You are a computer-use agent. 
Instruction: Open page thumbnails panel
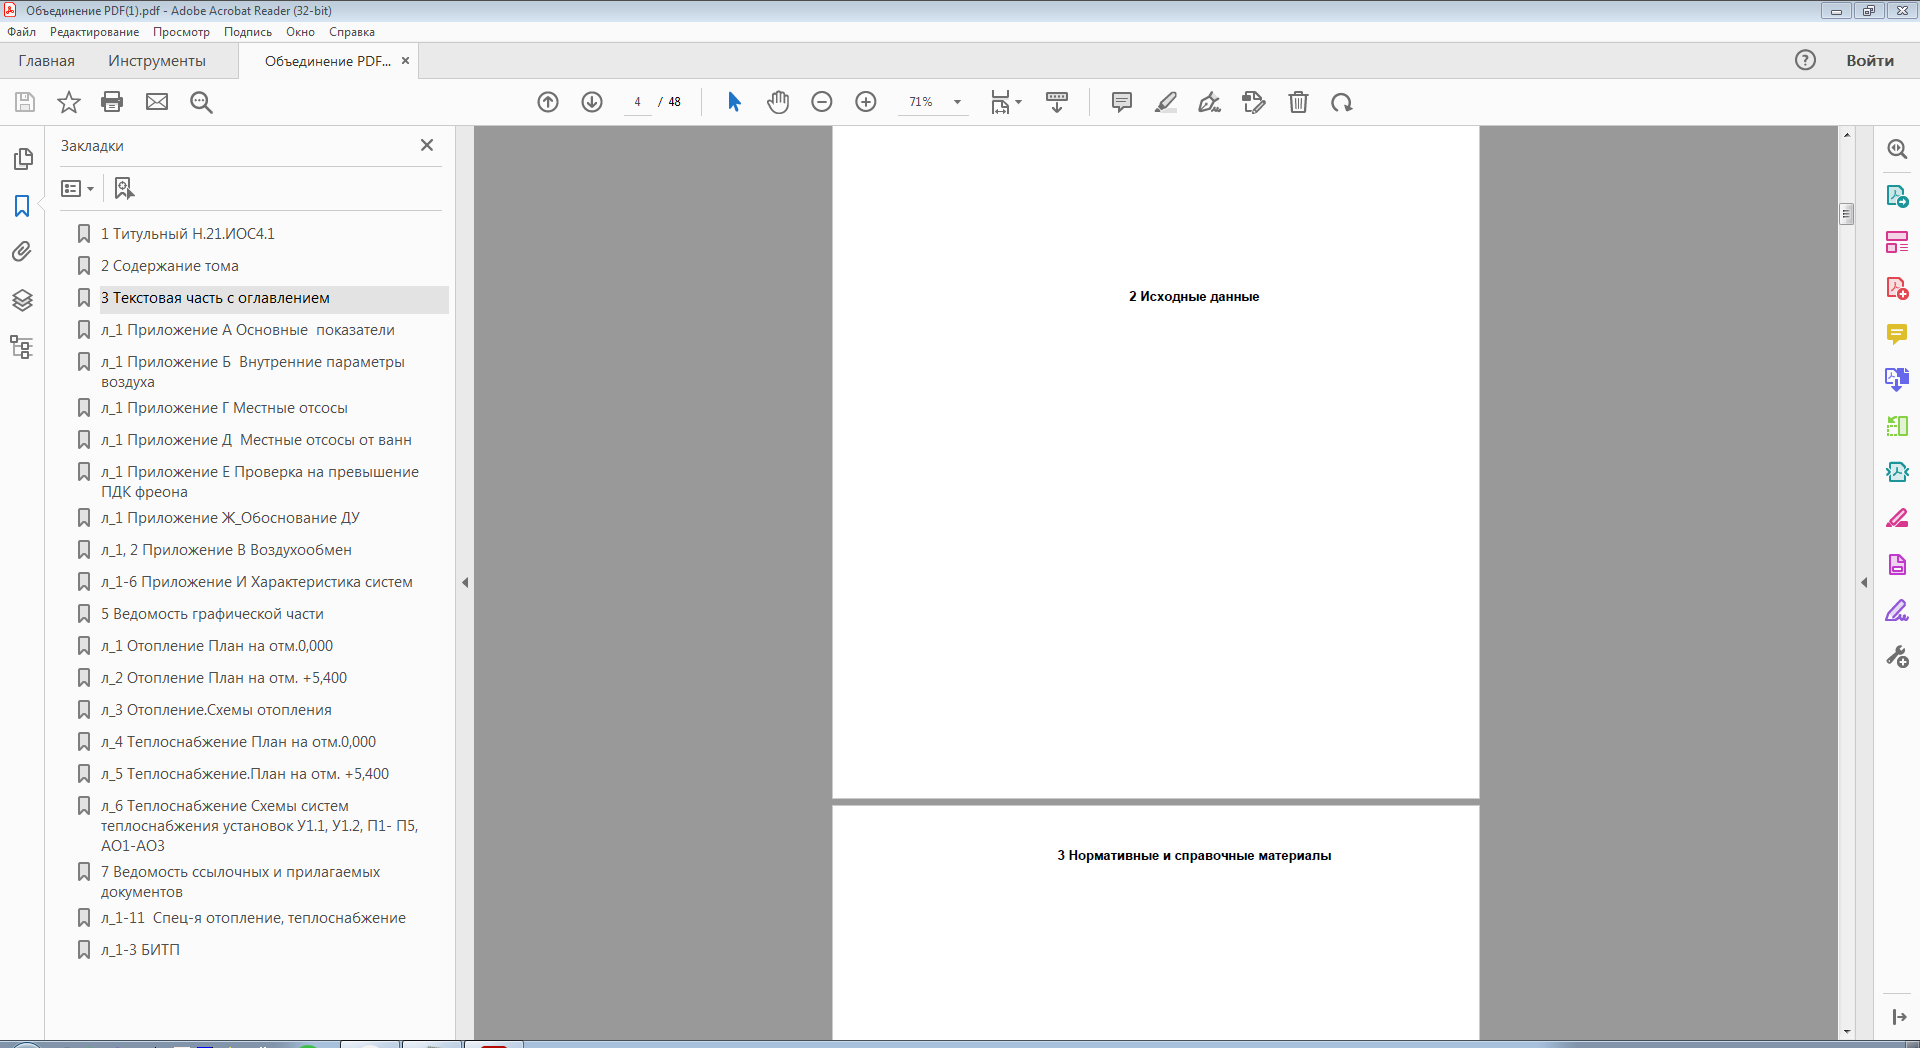(x=22, y=159)
